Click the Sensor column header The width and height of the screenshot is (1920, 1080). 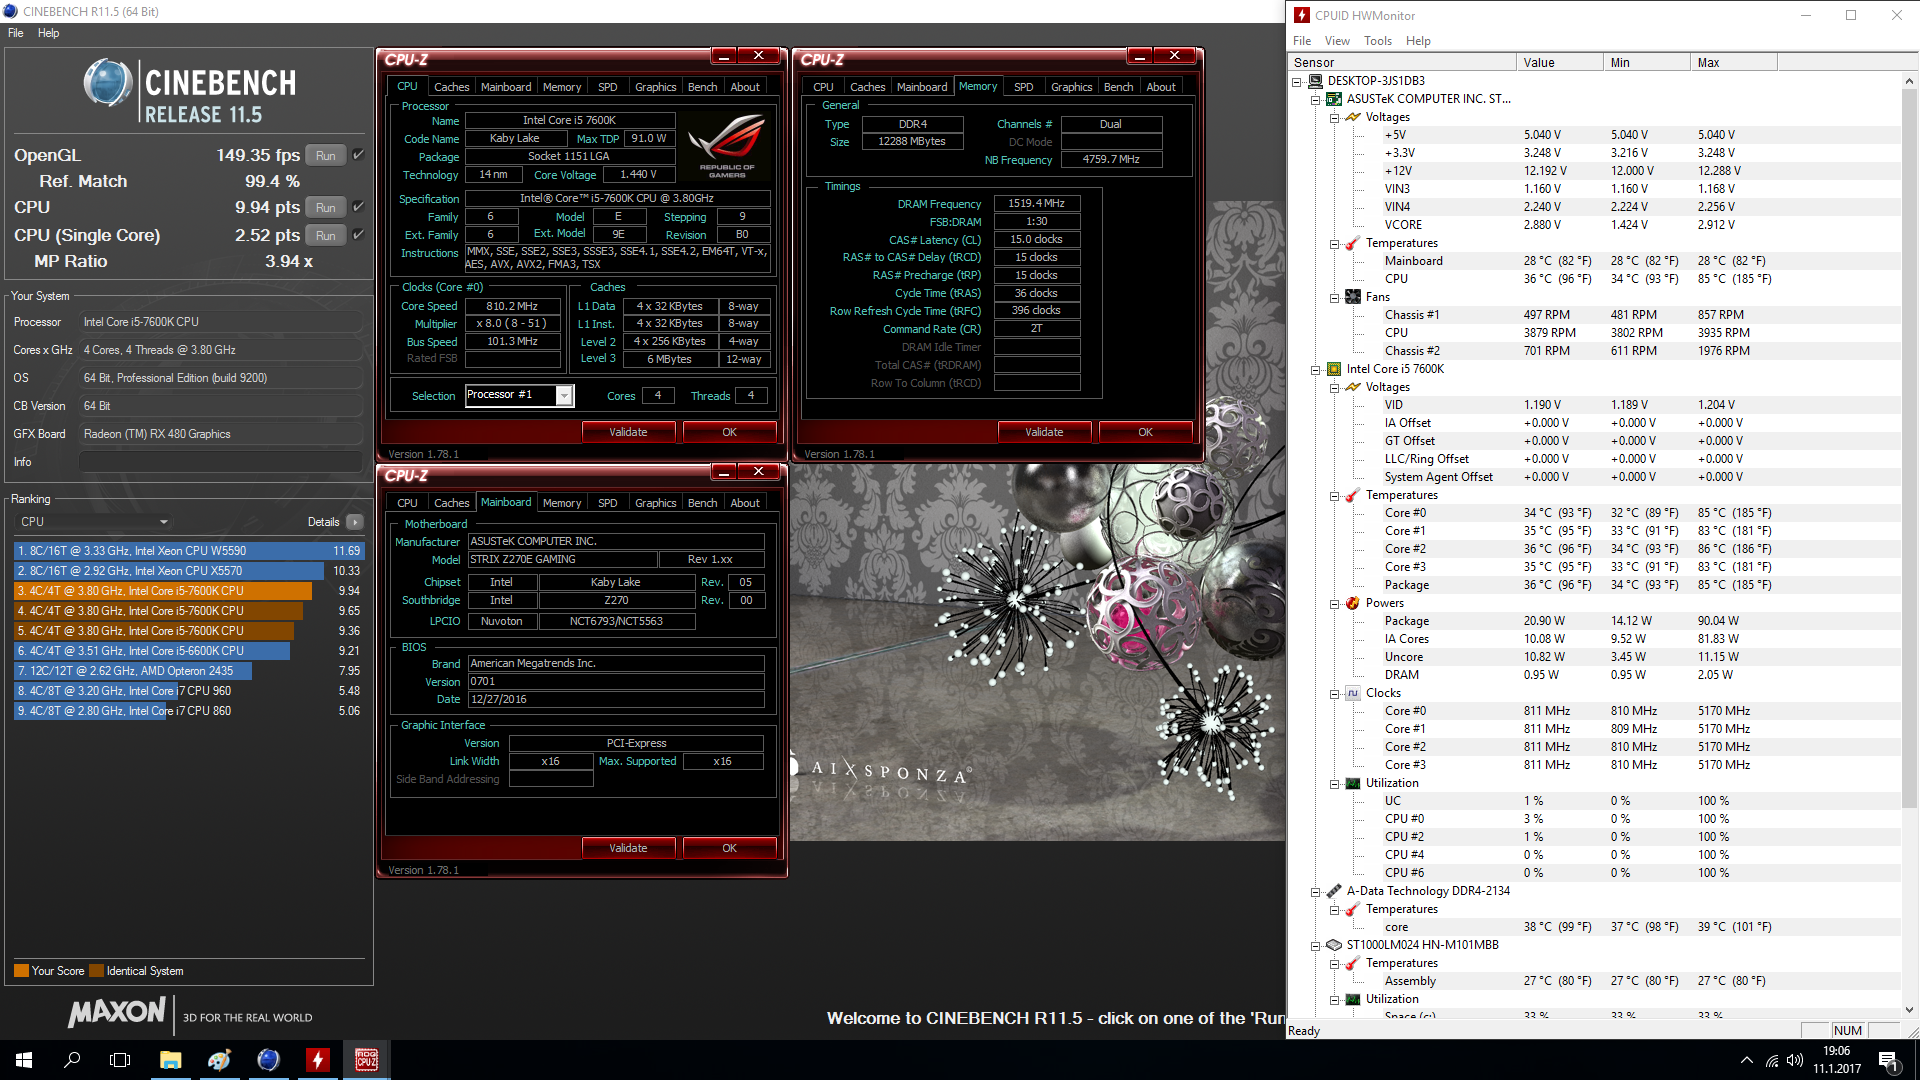pos(1402,62)
